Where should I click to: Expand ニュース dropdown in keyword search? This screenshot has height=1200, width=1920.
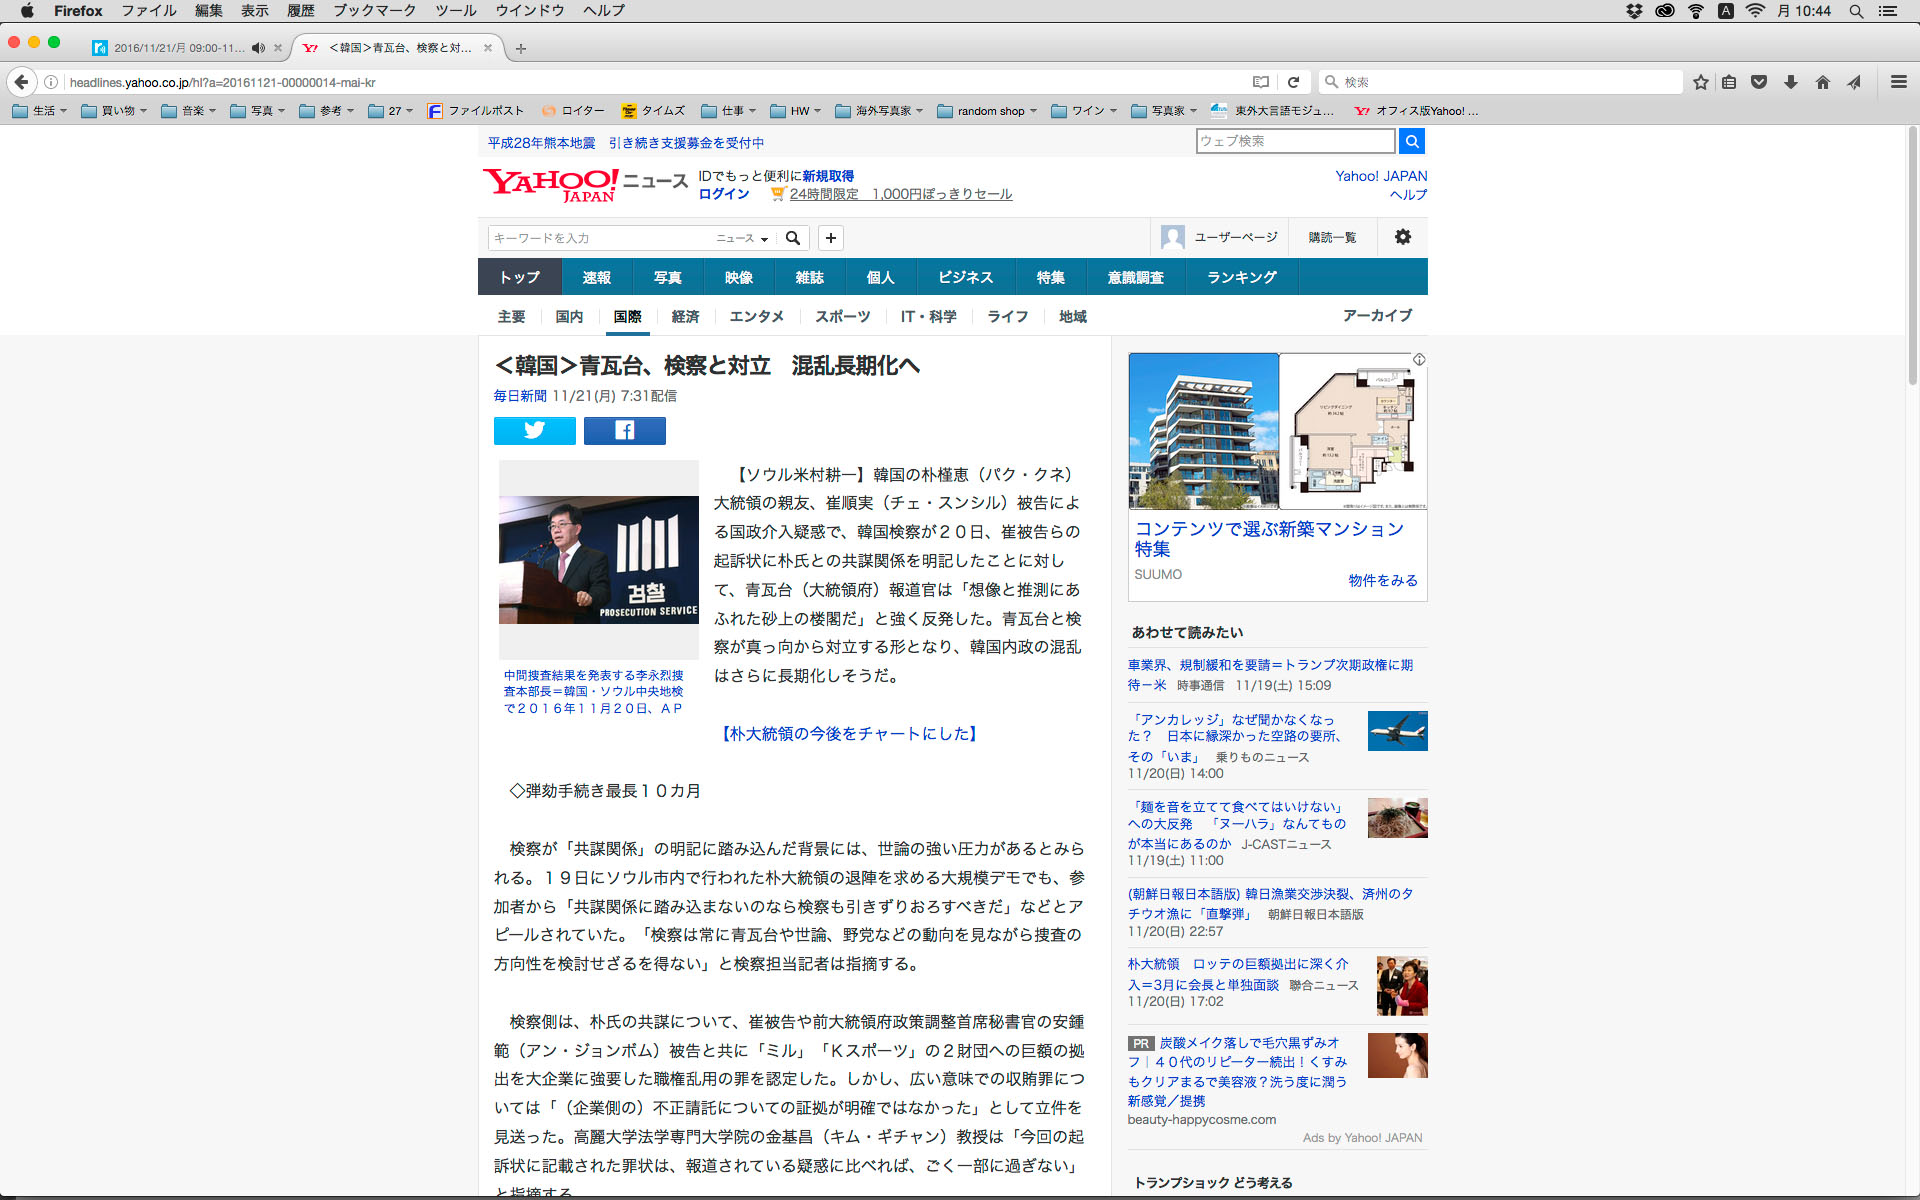click(x=742, y=238)
